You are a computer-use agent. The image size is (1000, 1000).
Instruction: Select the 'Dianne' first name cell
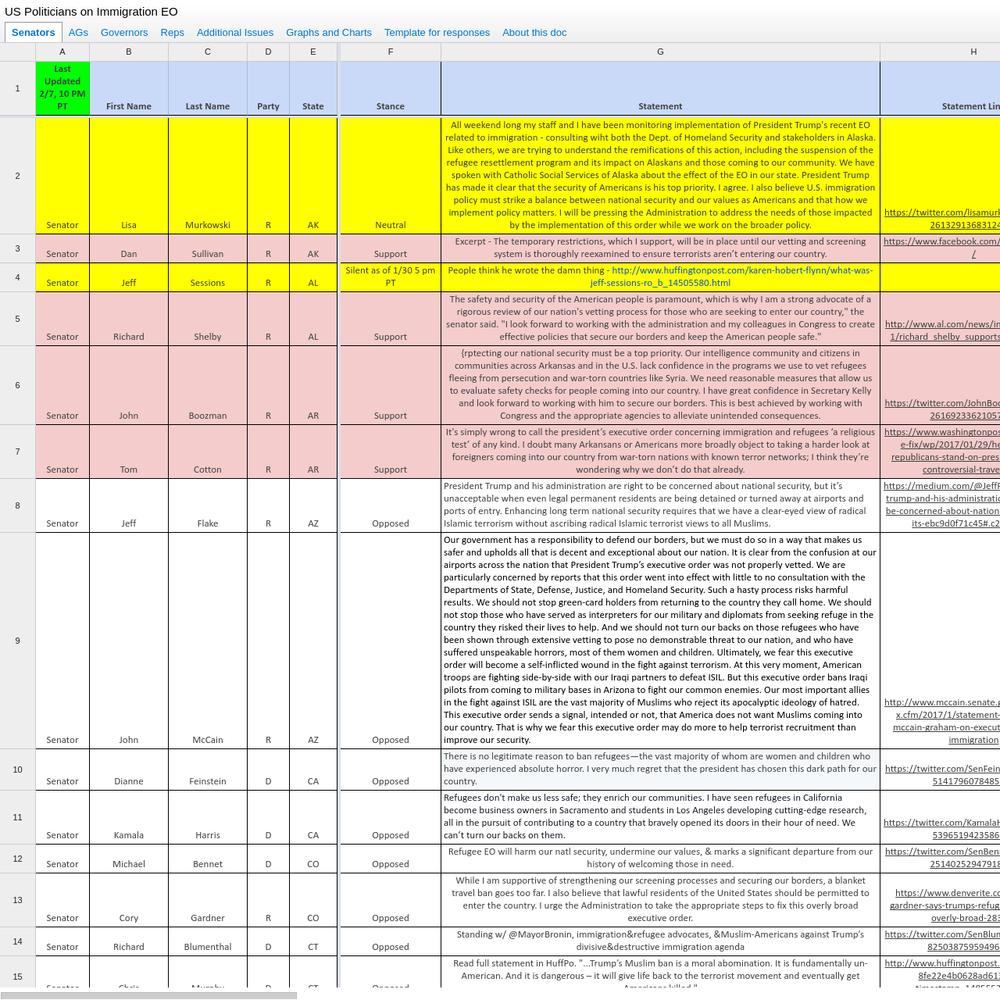pyautogui.click(x=129, y=770)
